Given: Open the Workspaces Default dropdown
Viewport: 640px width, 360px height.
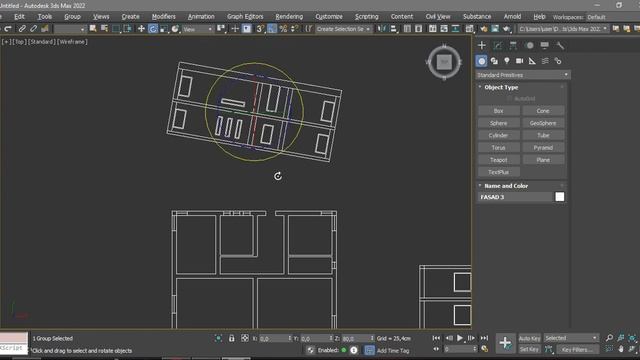Looking at the screenshot, I should (x=612, y=17).
